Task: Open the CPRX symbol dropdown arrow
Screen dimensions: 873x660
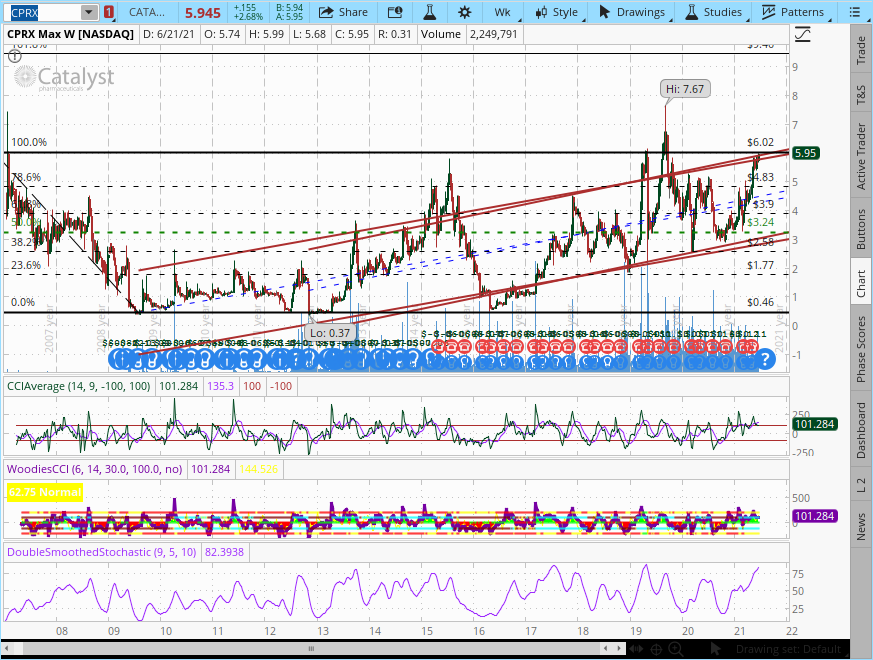Action: (89, 12)
